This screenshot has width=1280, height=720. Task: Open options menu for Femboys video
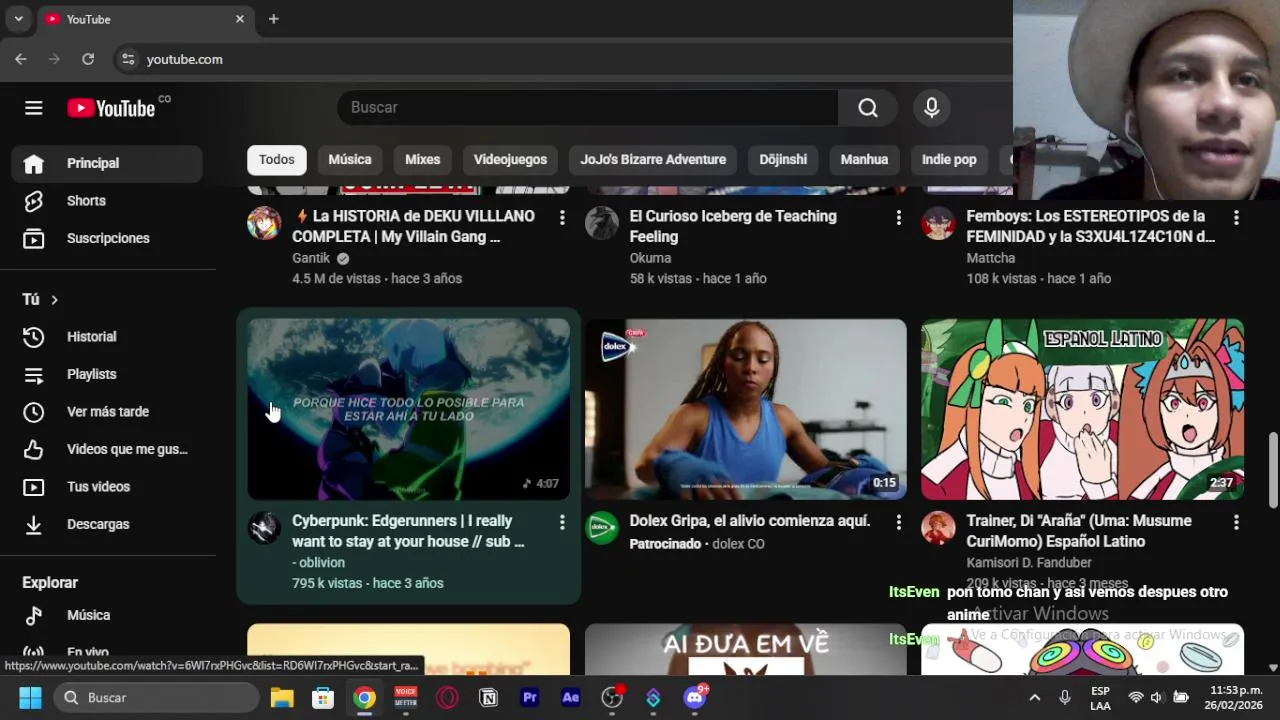(1236, 217)
